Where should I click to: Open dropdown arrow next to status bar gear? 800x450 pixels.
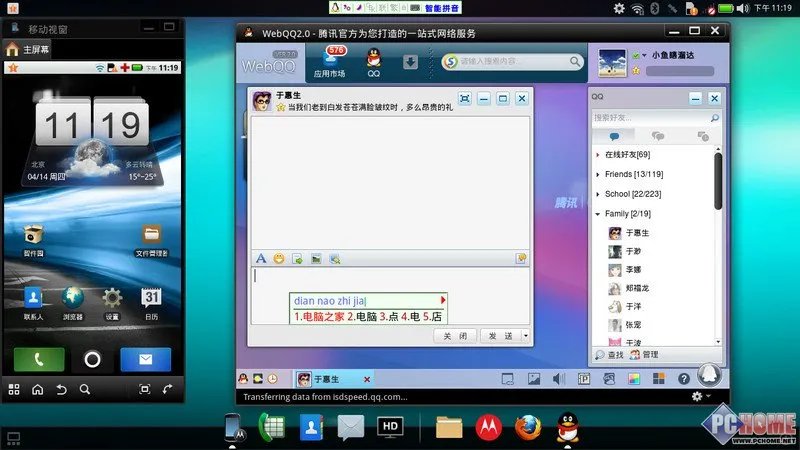pos(706,396)
